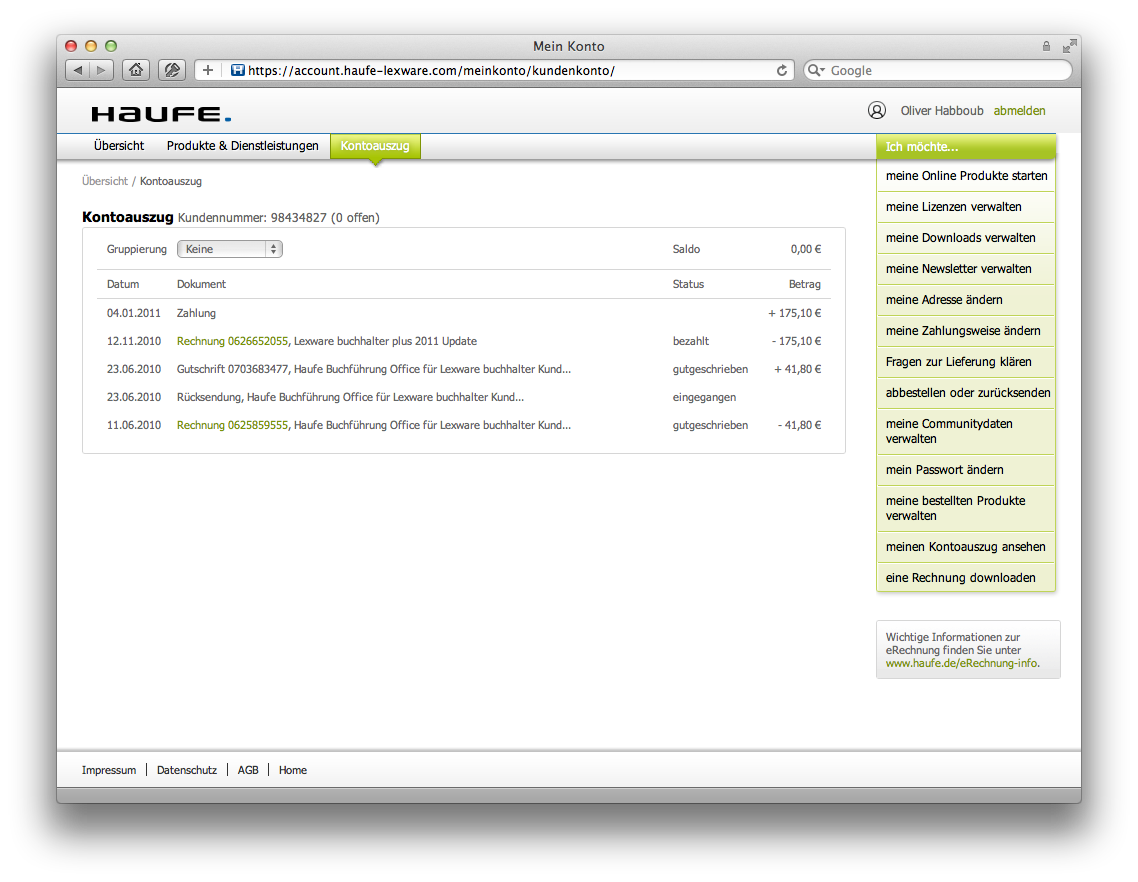Viewport: 1138px width, 882px height.
Task: Click the Betrag column header
Action: 805,285
